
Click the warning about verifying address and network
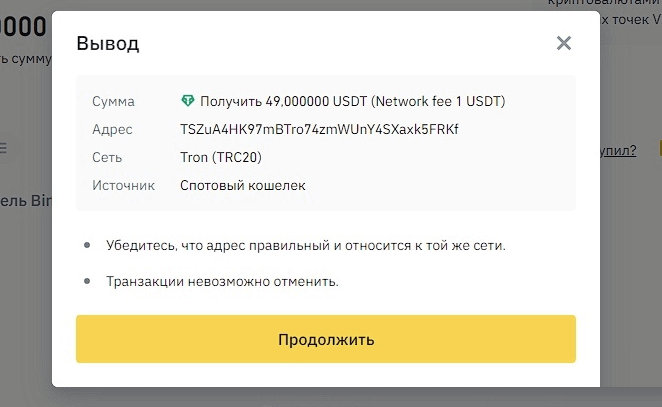coord(306,245)
